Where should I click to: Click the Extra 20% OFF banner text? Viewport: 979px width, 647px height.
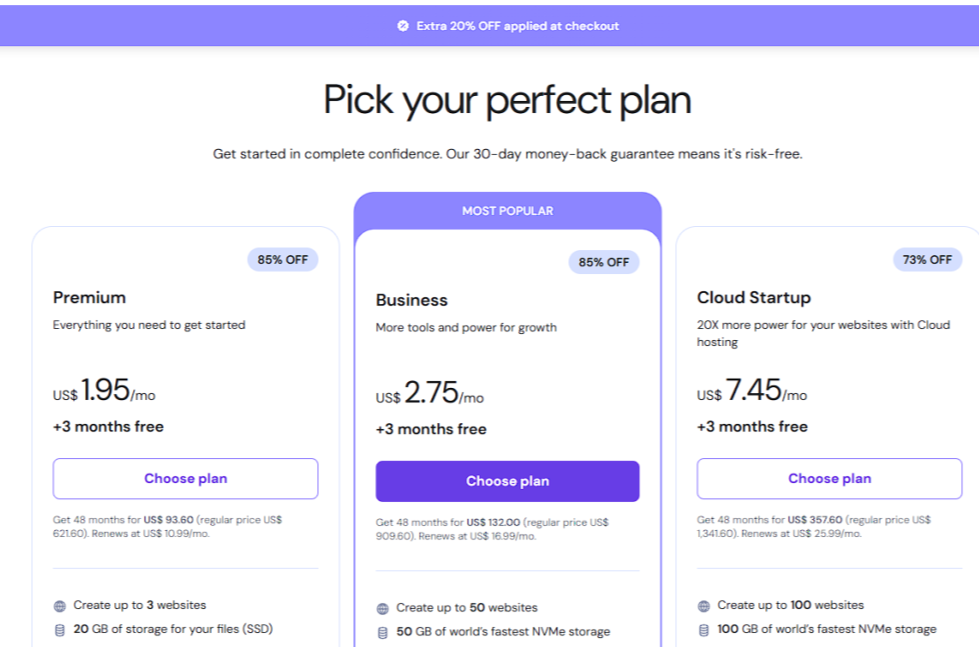pyautogui.click(x=517, y=26)
